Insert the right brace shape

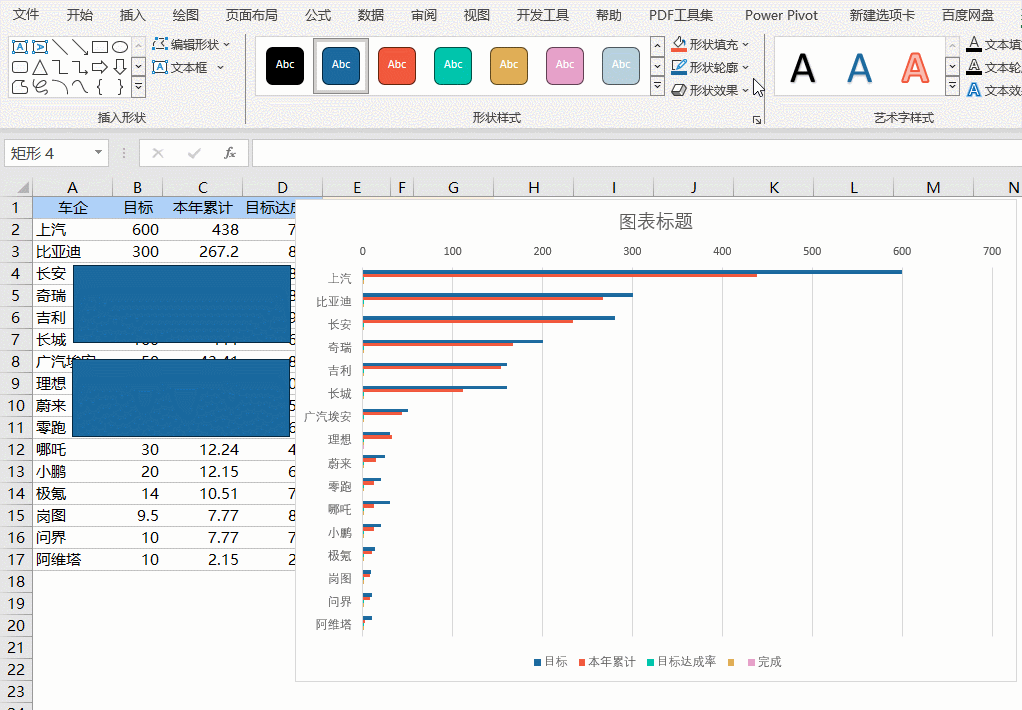coord(120,86)
